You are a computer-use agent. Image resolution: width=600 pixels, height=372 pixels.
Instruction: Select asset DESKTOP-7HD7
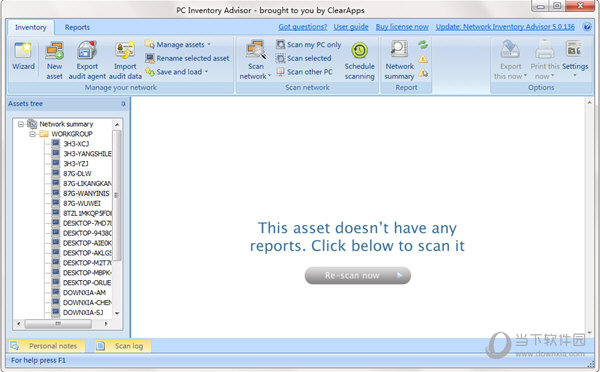coord(87,223)
